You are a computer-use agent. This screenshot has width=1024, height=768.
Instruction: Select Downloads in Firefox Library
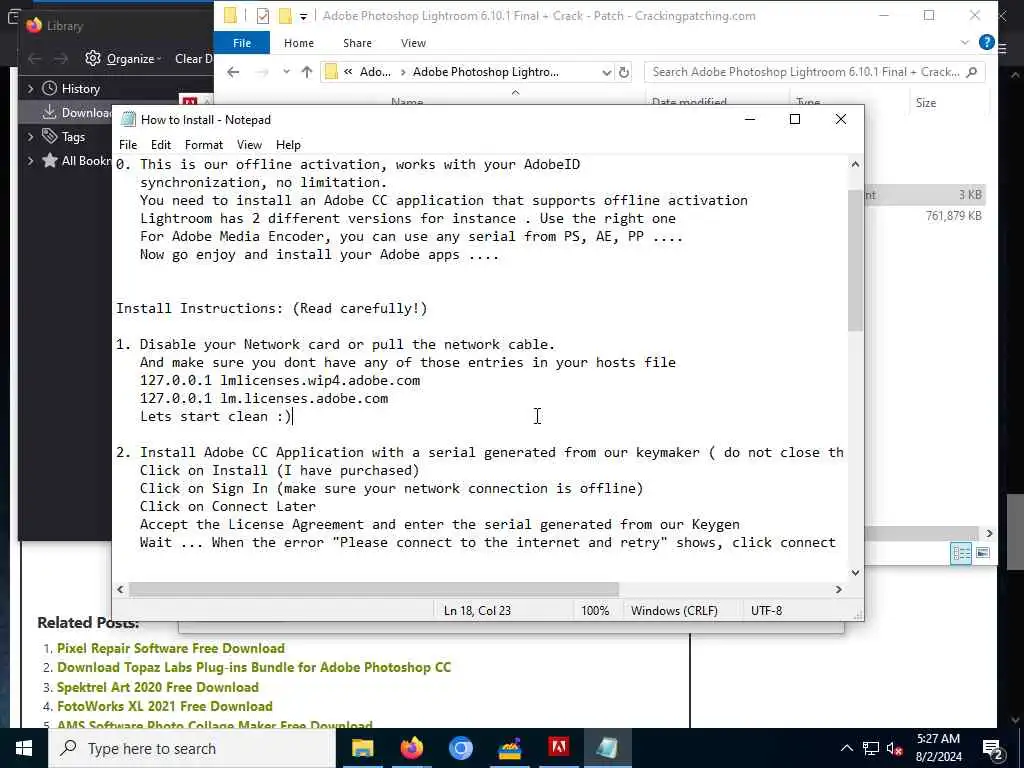[77, 113]
